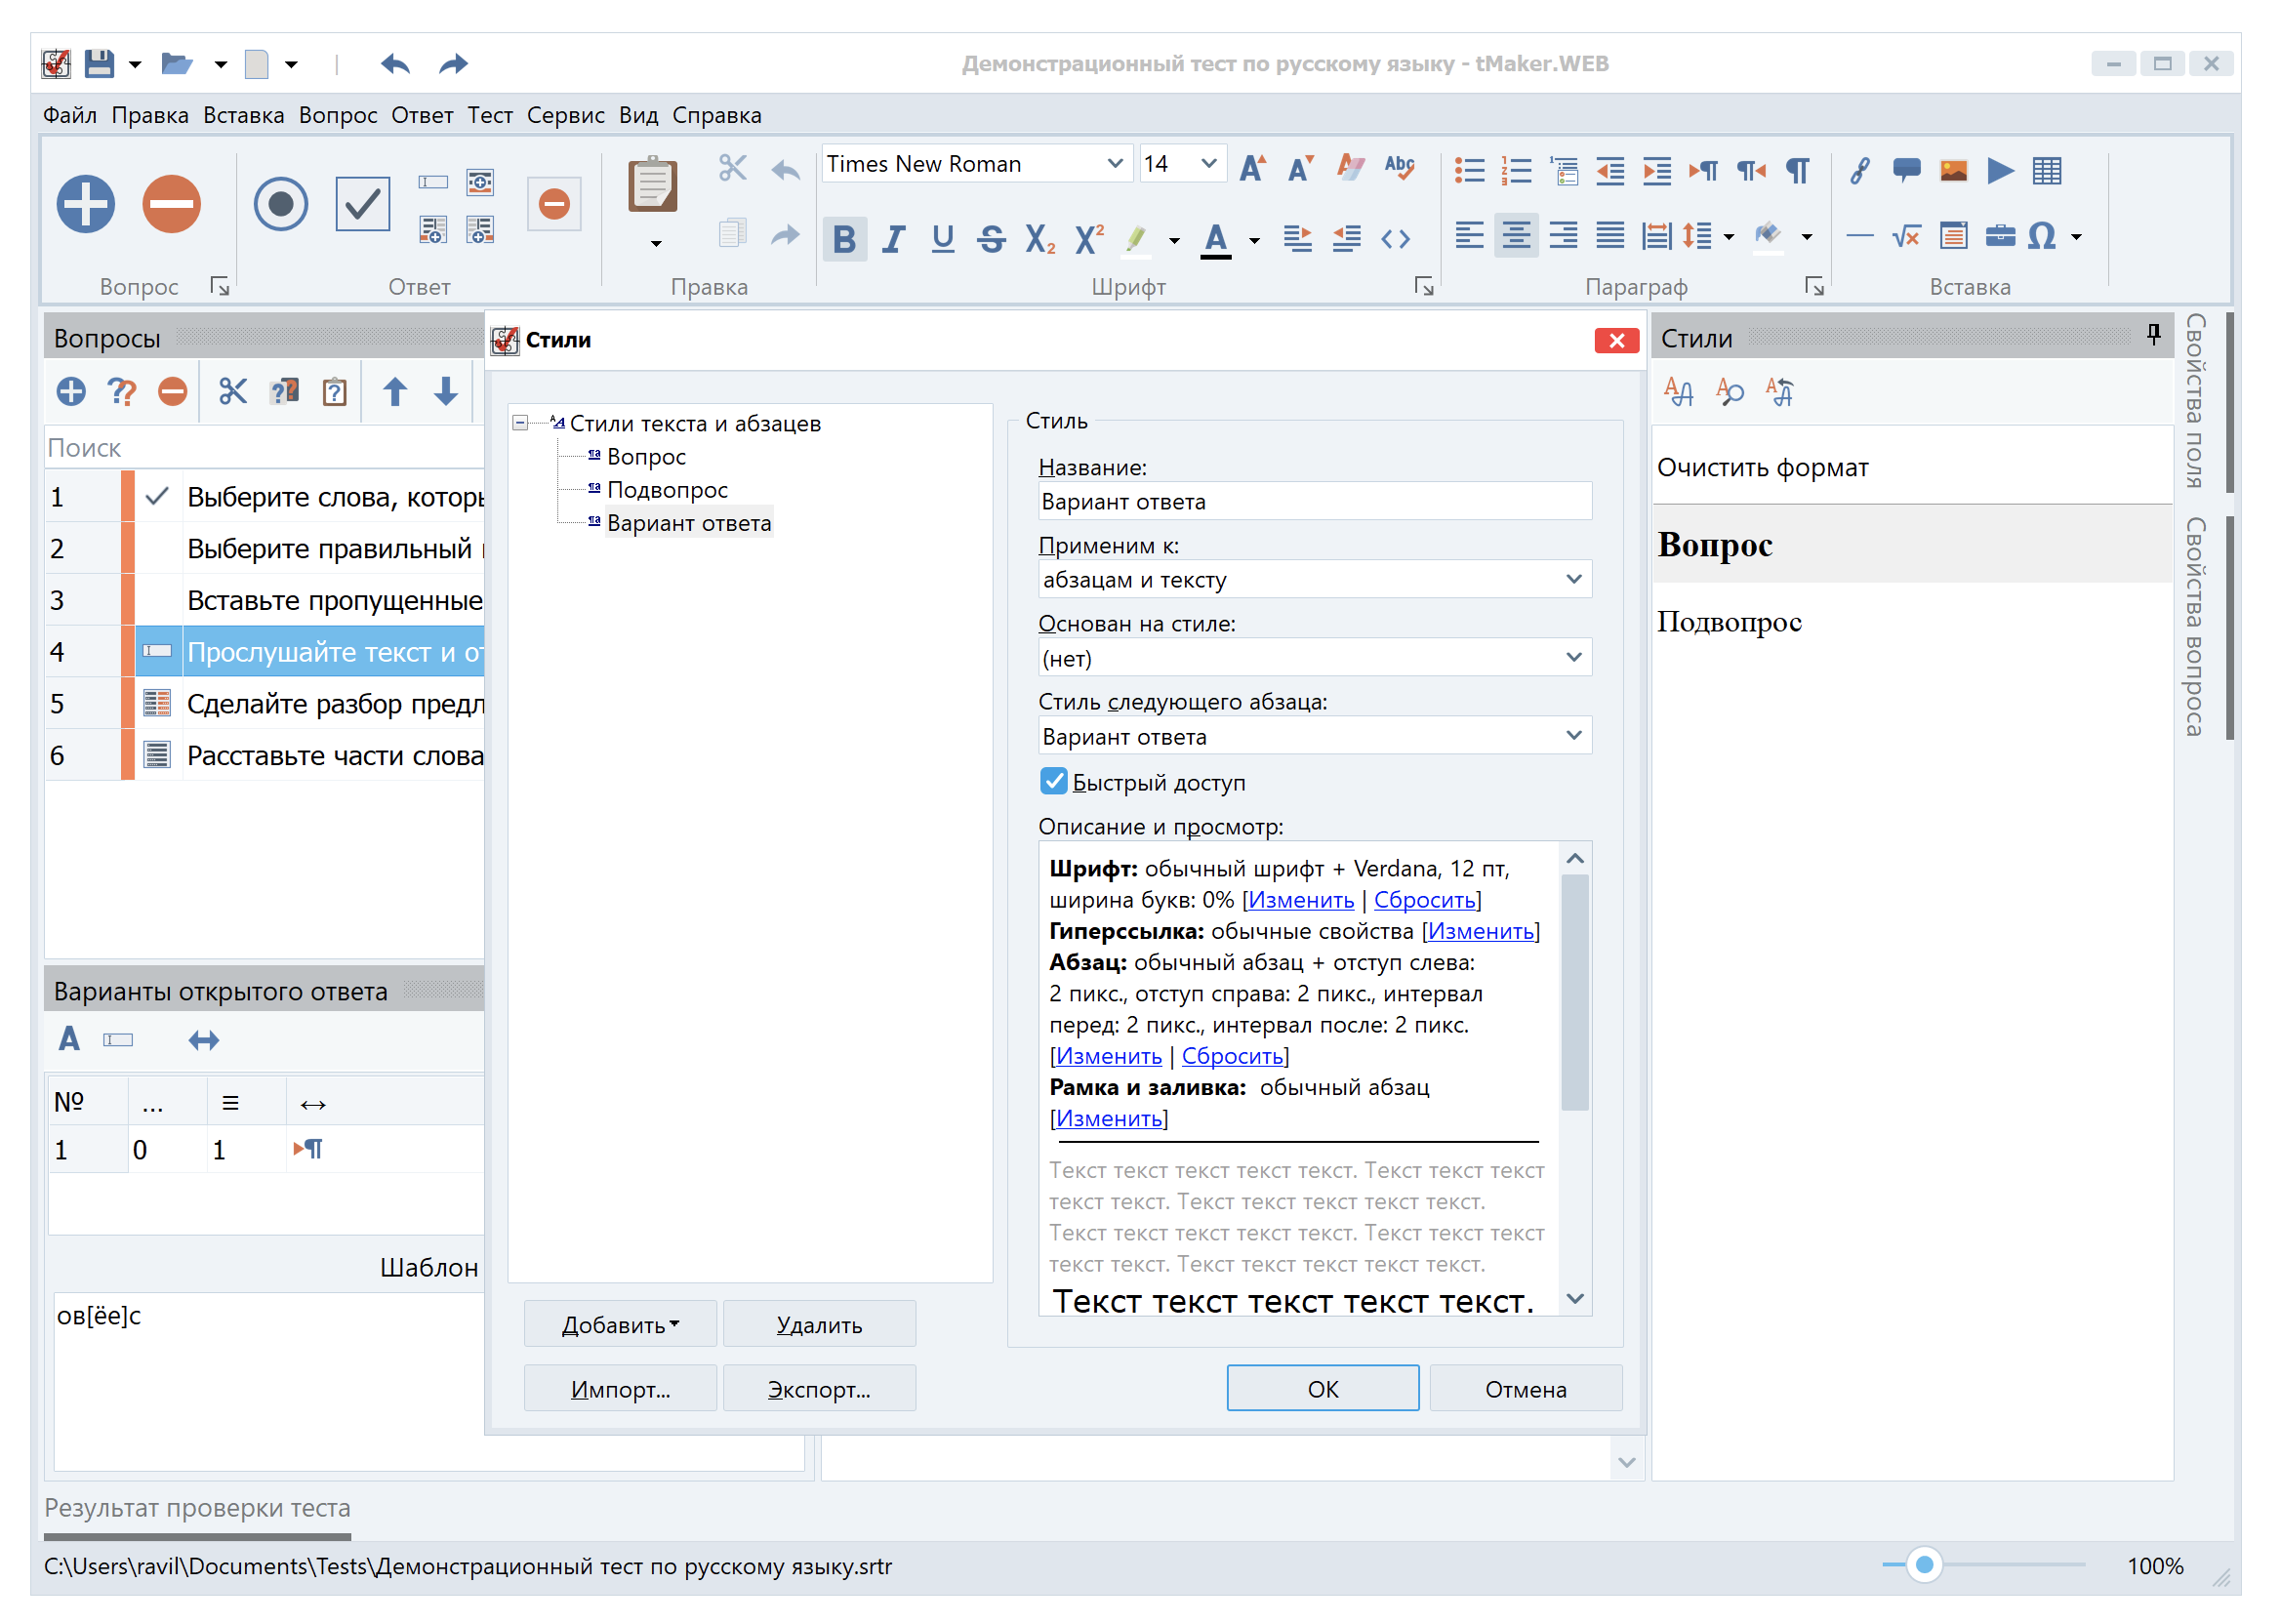Click the scissors cut icon in Правка group
Viewport: 2280px width, 1624px height.
click(x=734, y=168)
